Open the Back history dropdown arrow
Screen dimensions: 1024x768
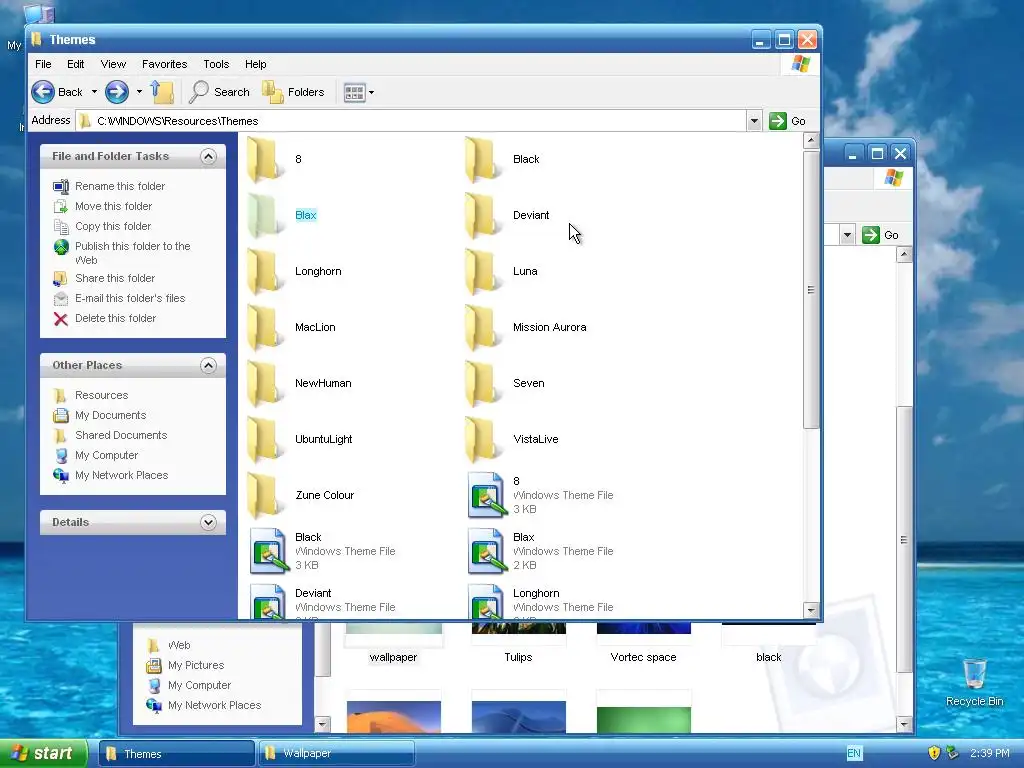pos(94,92)
